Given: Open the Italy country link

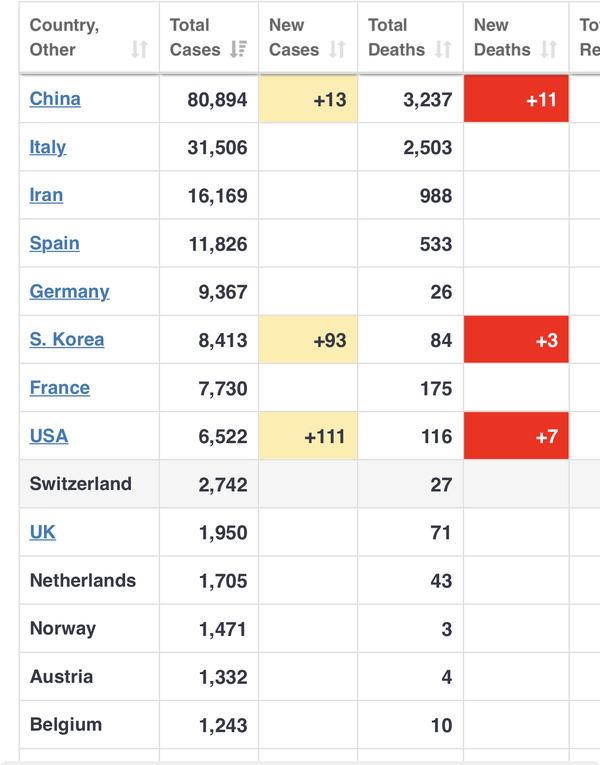Looking at the screenshot, I should click(x=48, y=147).
